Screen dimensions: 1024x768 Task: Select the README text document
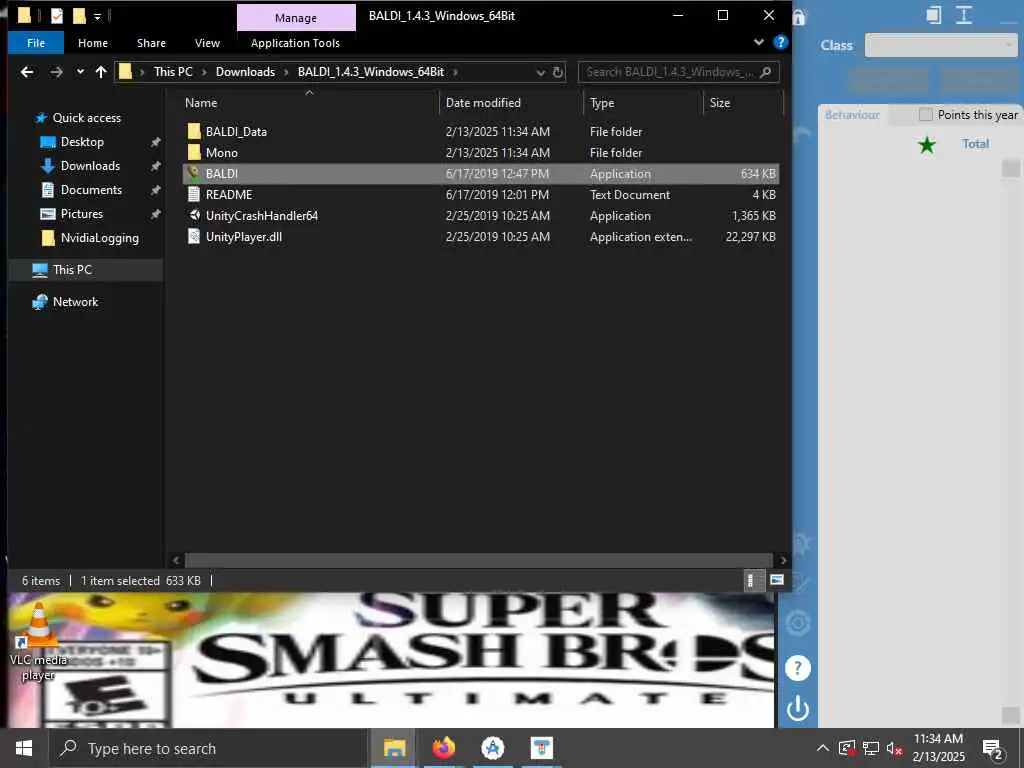click(481, 195)
